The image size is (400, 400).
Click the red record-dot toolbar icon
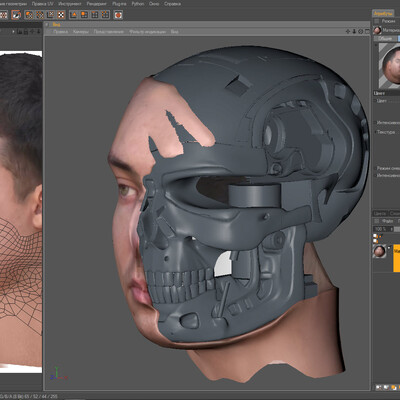(x=118, y=15)
